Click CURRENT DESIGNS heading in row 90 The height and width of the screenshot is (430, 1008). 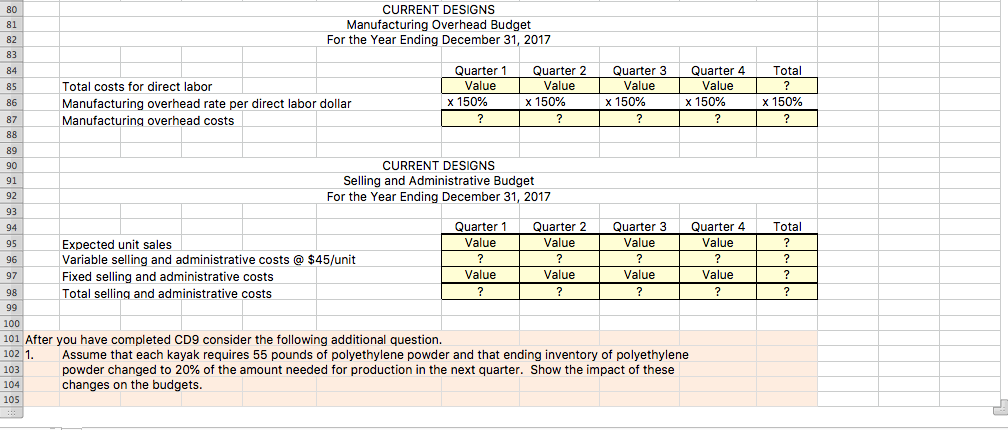438,166
